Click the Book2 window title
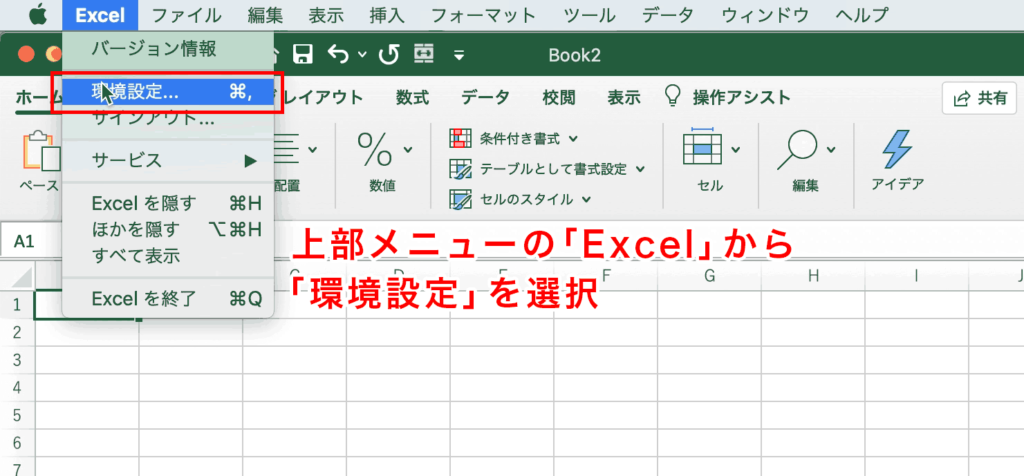The height and width of the screenshot is (476, 1024). click(574, 56)
